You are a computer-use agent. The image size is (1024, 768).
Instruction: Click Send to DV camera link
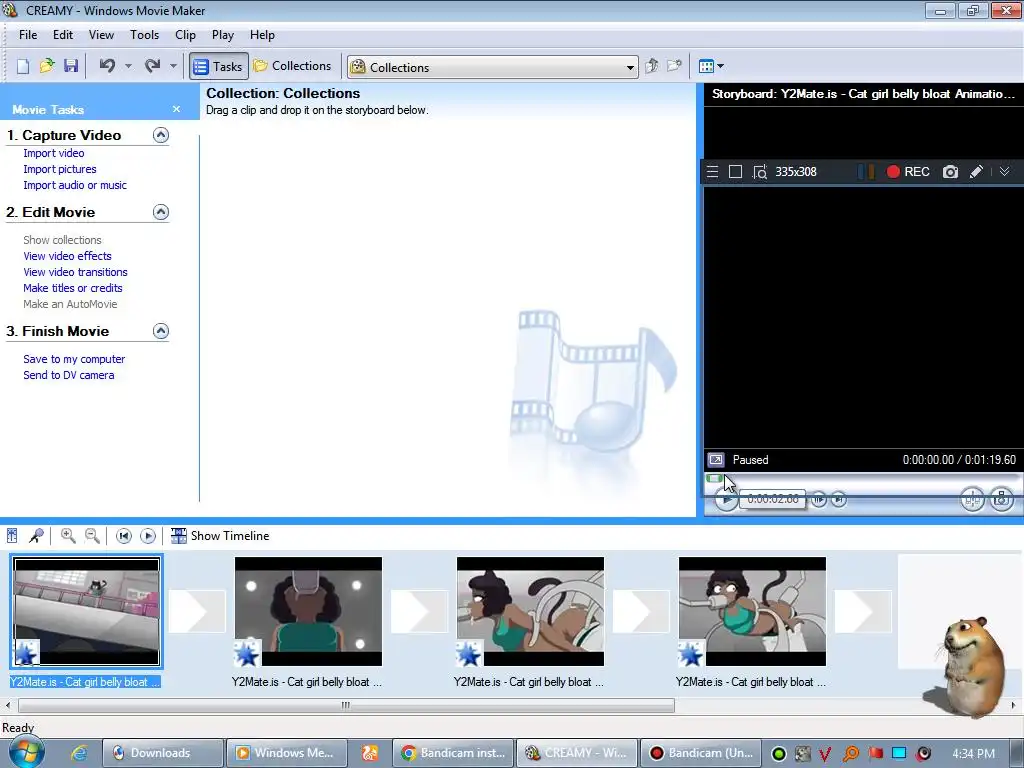coord(69,376)
